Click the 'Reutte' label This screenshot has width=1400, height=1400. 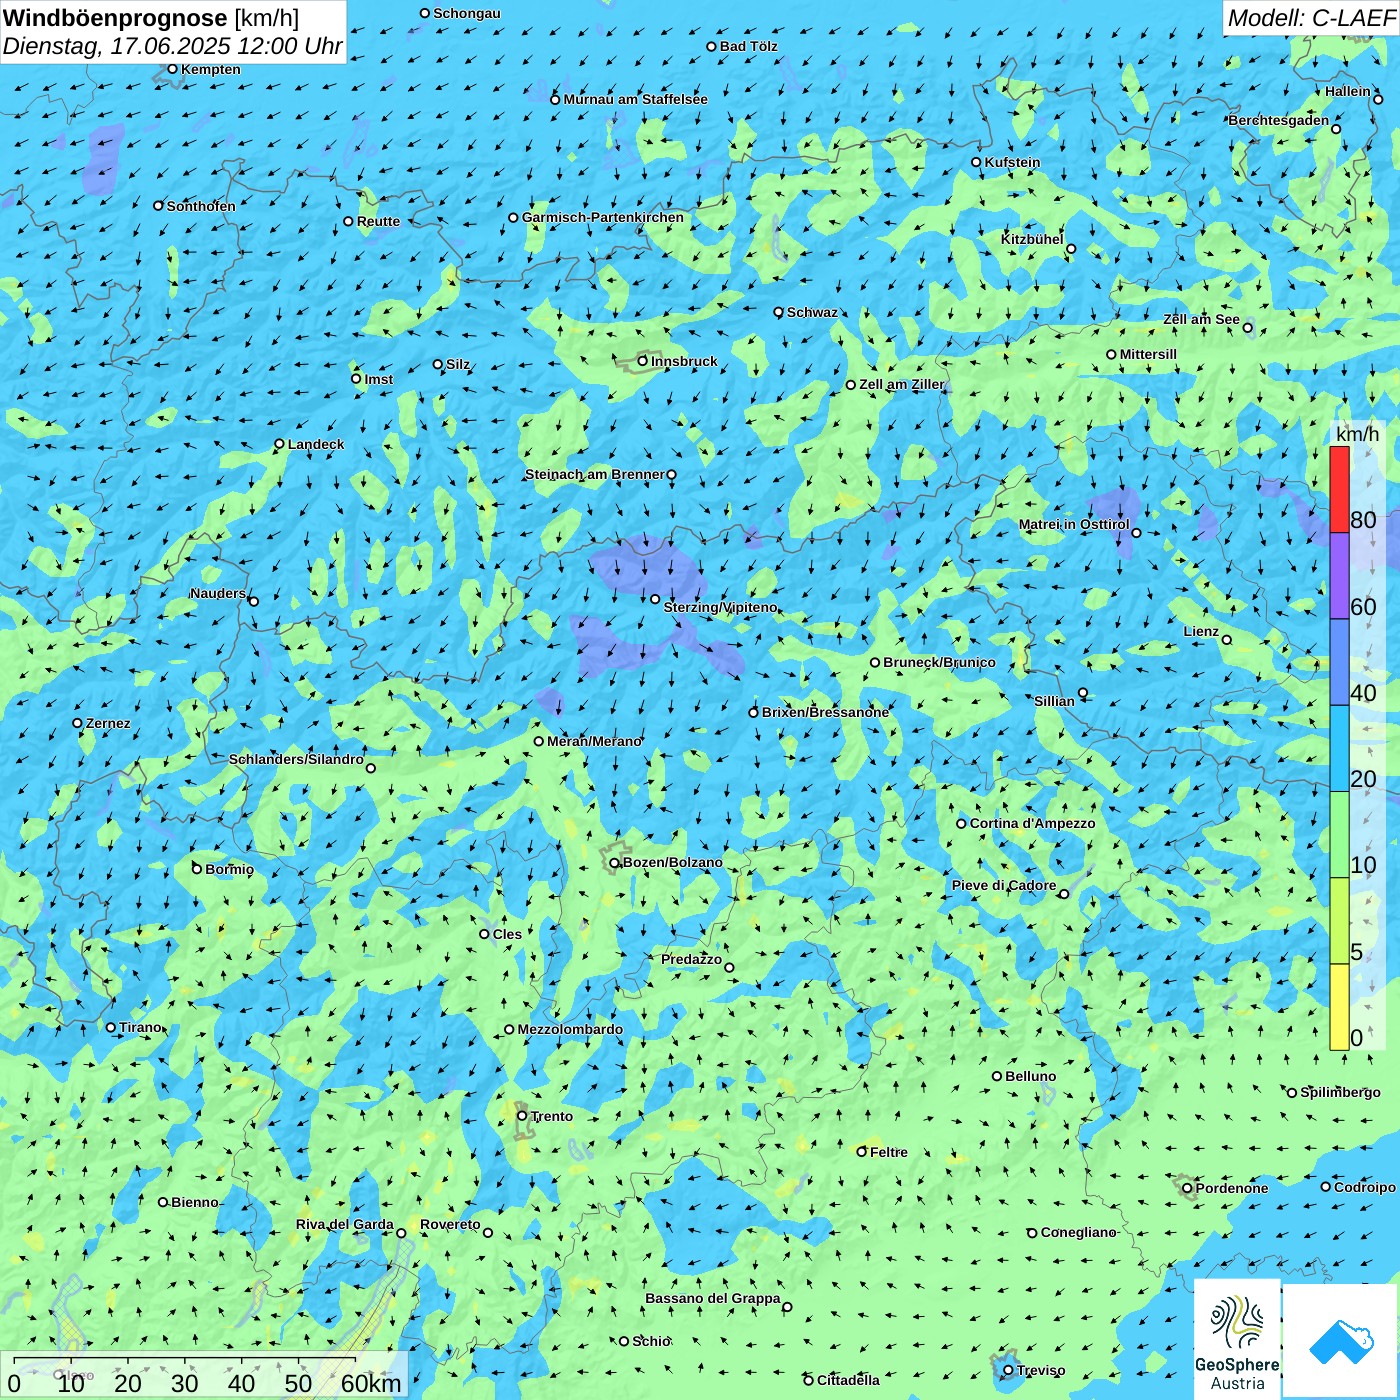tap(378, 221)
